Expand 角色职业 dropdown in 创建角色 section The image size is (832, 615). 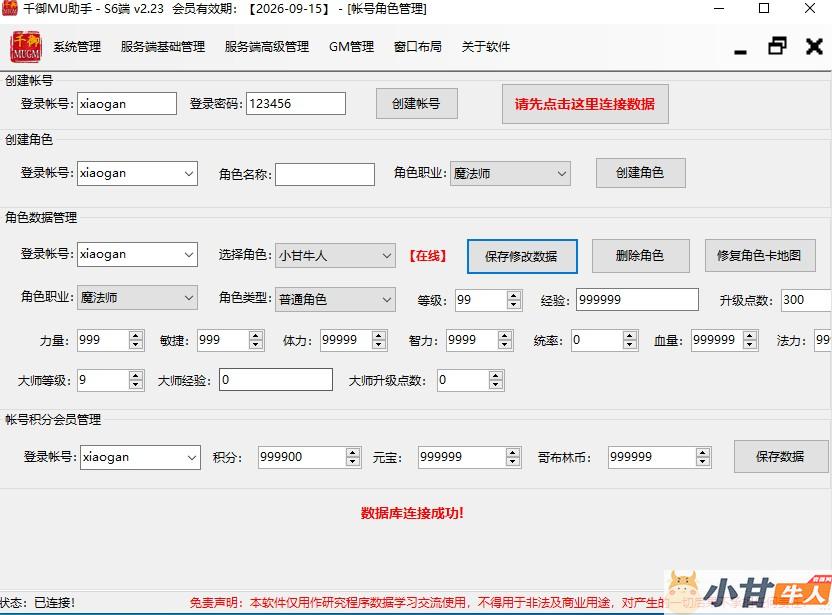coord(561,174)
